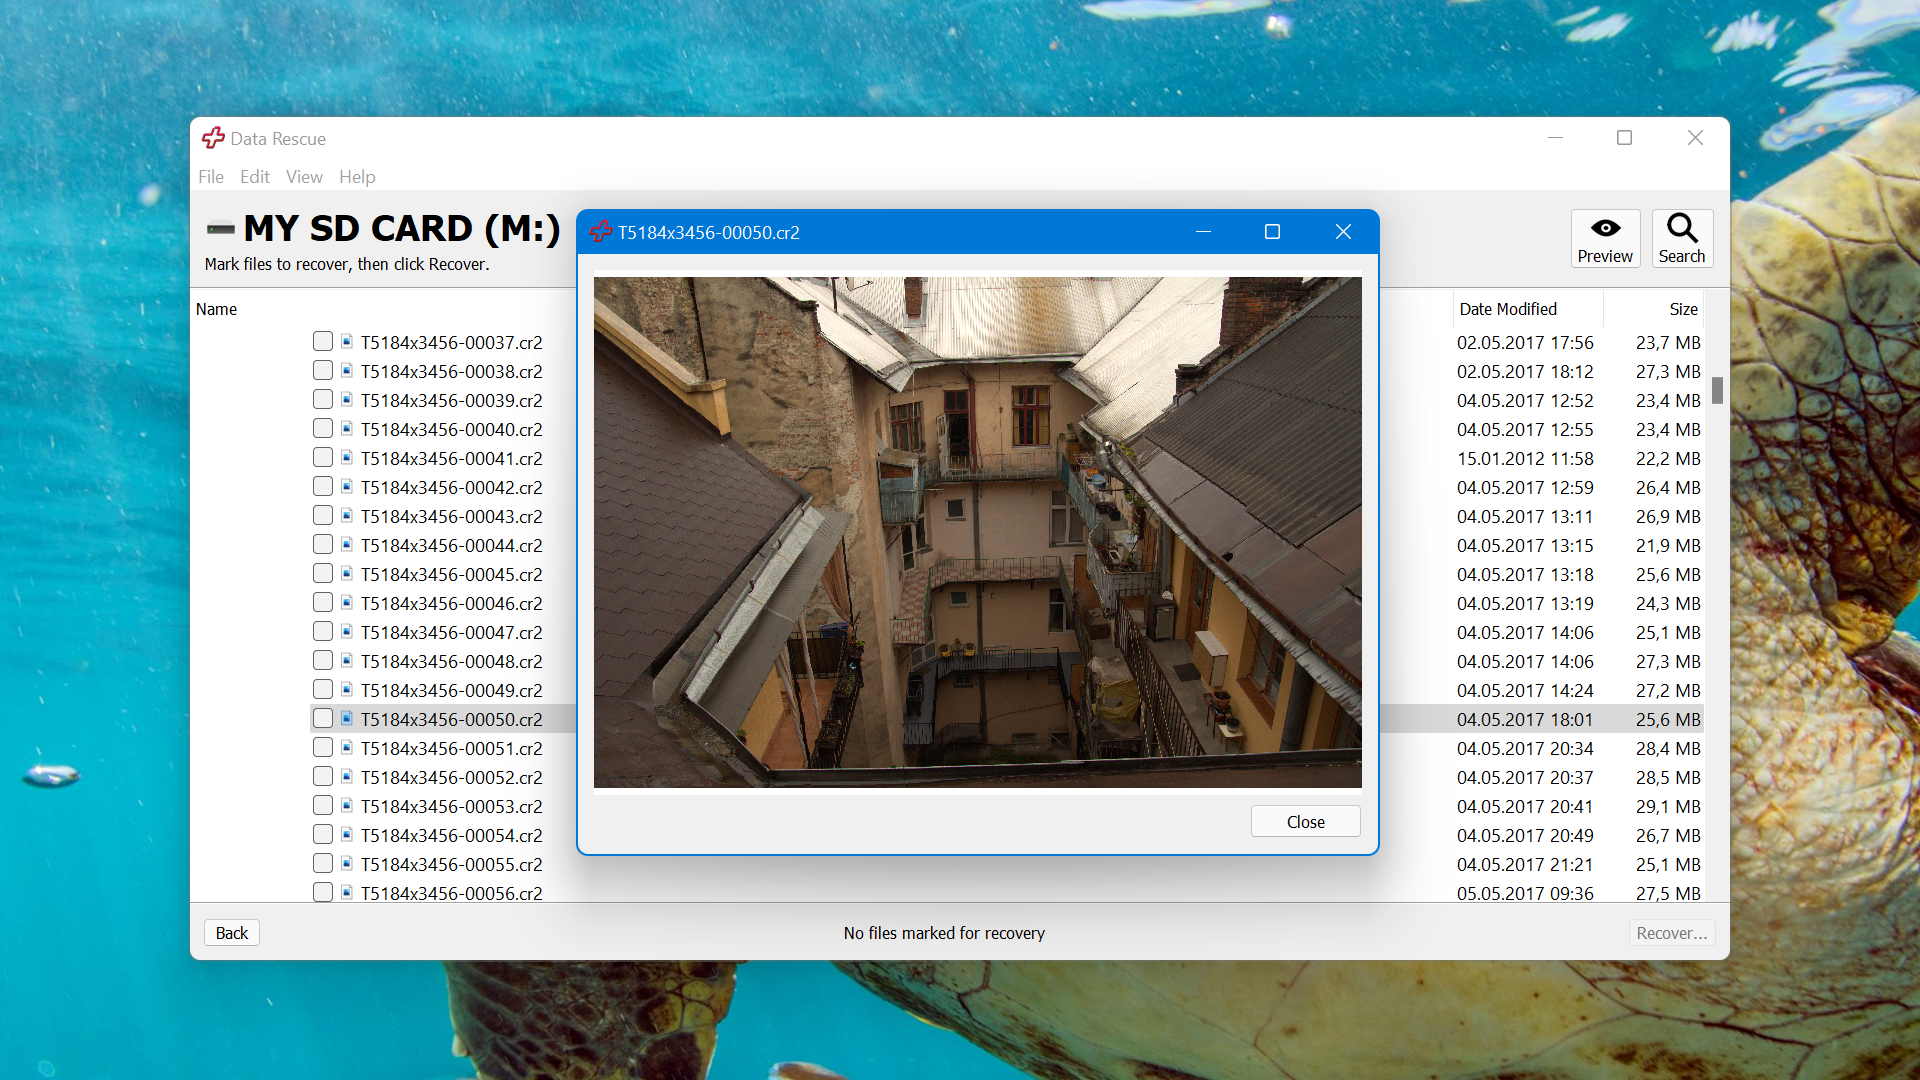Click the Data Rescue app logo
1920x1080 pixels.
[x=213, y=138]
